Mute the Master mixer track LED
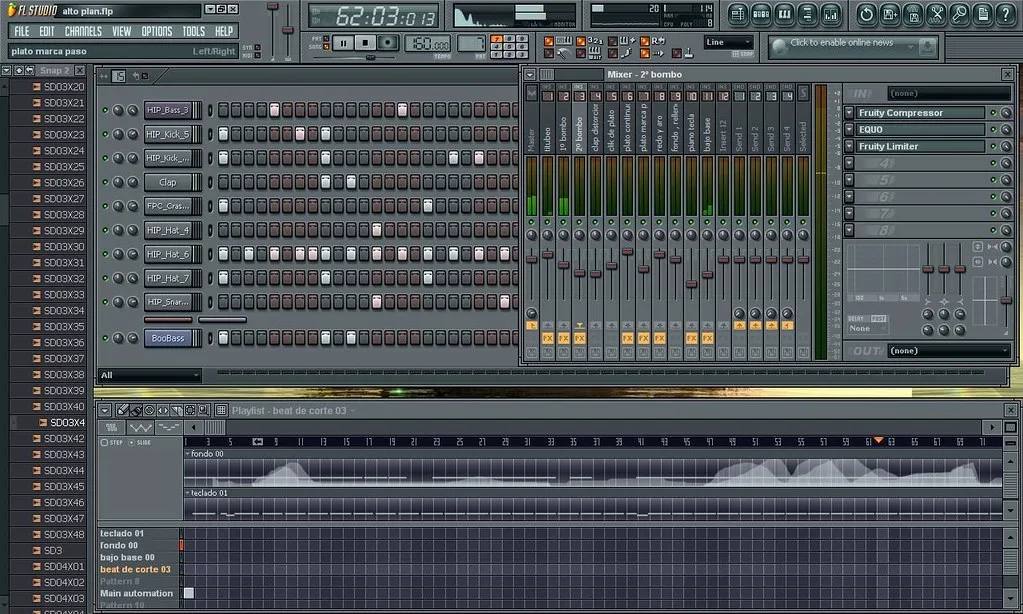Screen dimensions: 1023x614 [532, 223]
